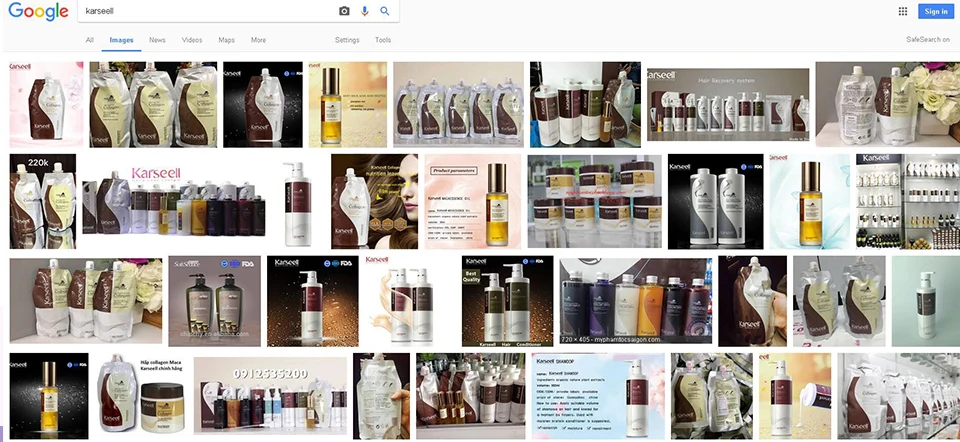The width and height of the screenshot is (960, 442).
Task: Open the Videos tab
Action: (x=192, y=40)
